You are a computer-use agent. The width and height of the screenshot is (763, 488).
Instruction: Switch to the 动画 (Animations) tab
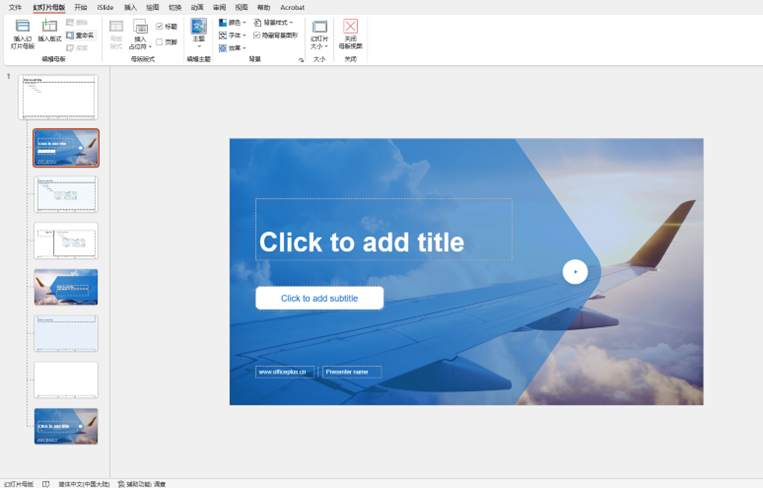pos(197,7)
